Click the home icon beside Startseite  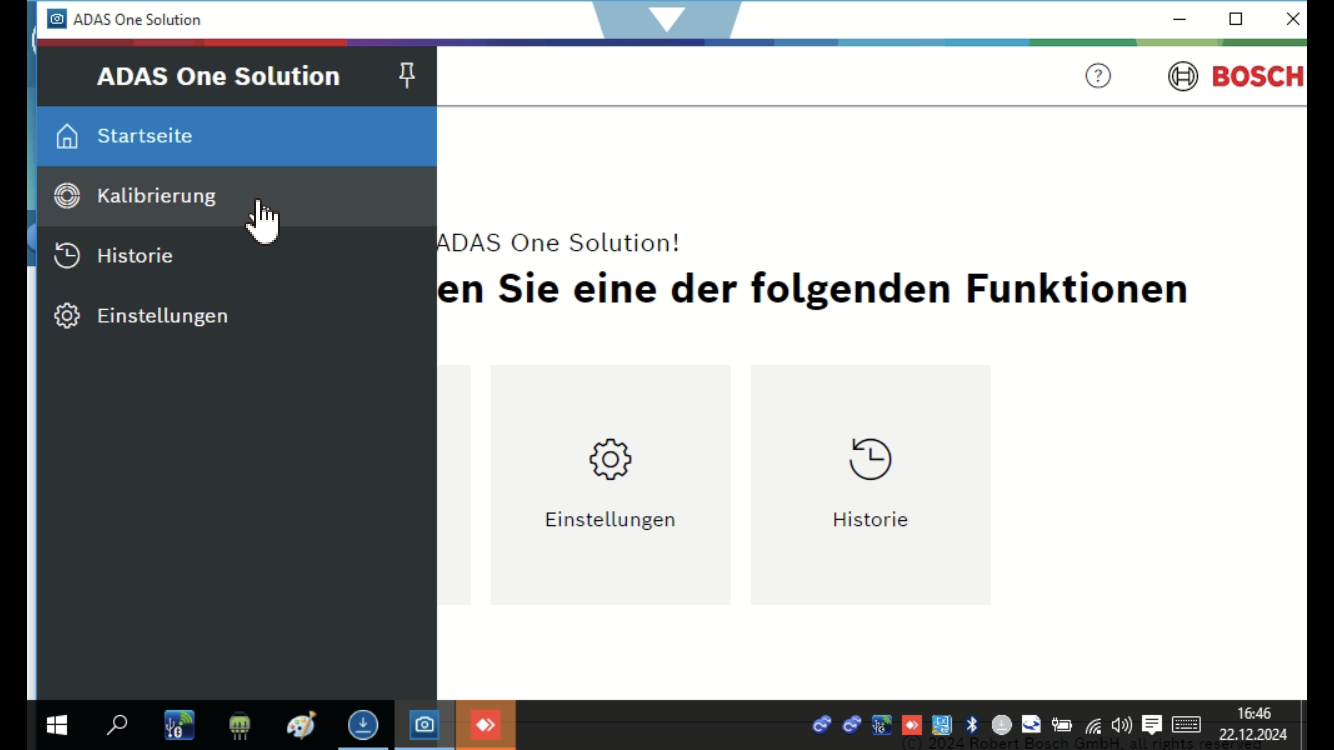[x=67, y=136]
